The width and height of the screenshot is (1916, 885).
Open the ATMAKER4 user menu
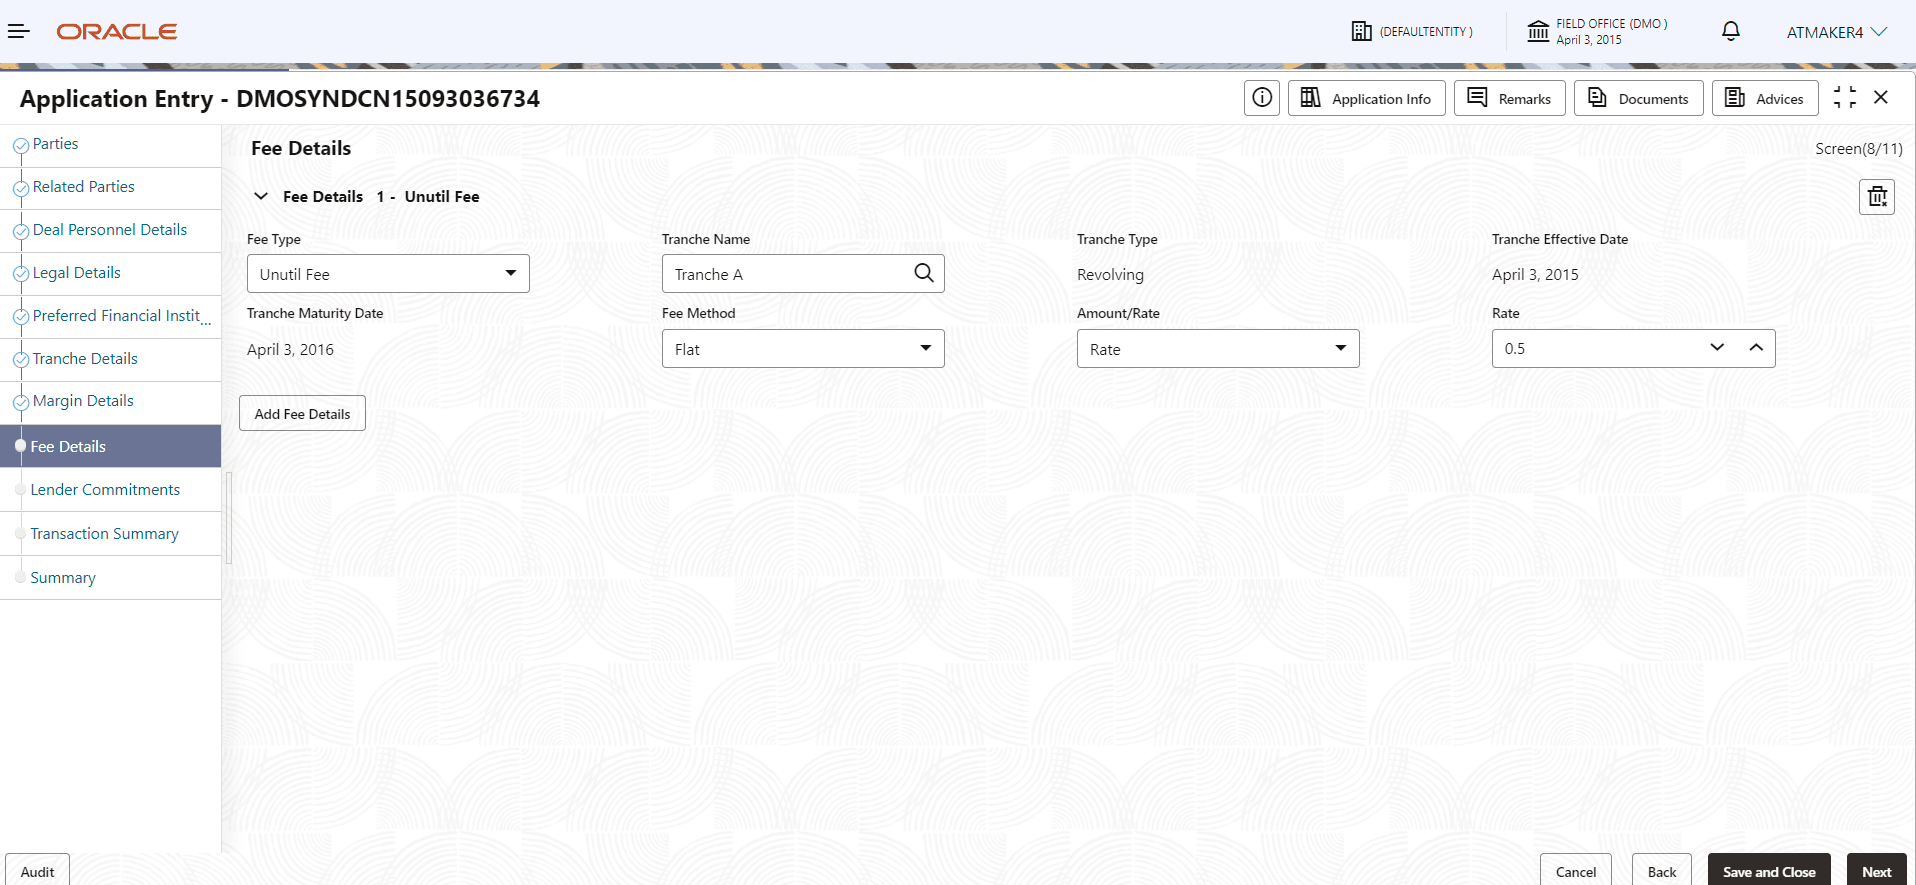pyautogui.click(x=1837, y=32)
